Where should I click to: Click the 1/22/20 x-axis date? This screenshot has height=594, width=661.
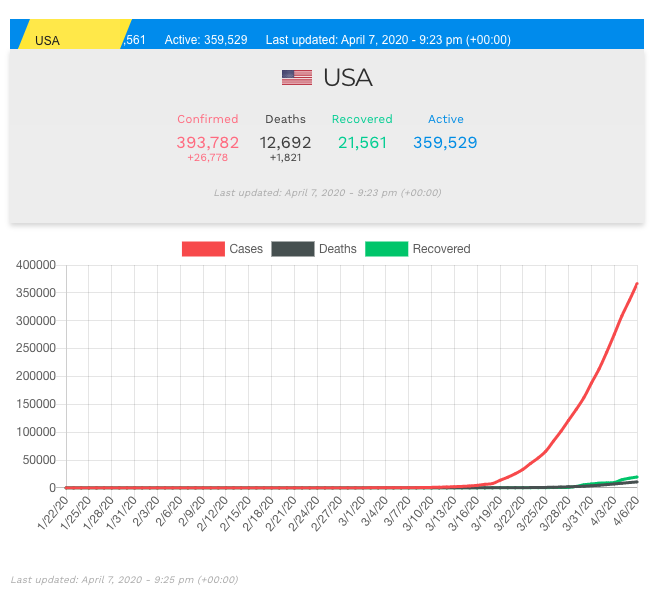(x=53, y=513)
